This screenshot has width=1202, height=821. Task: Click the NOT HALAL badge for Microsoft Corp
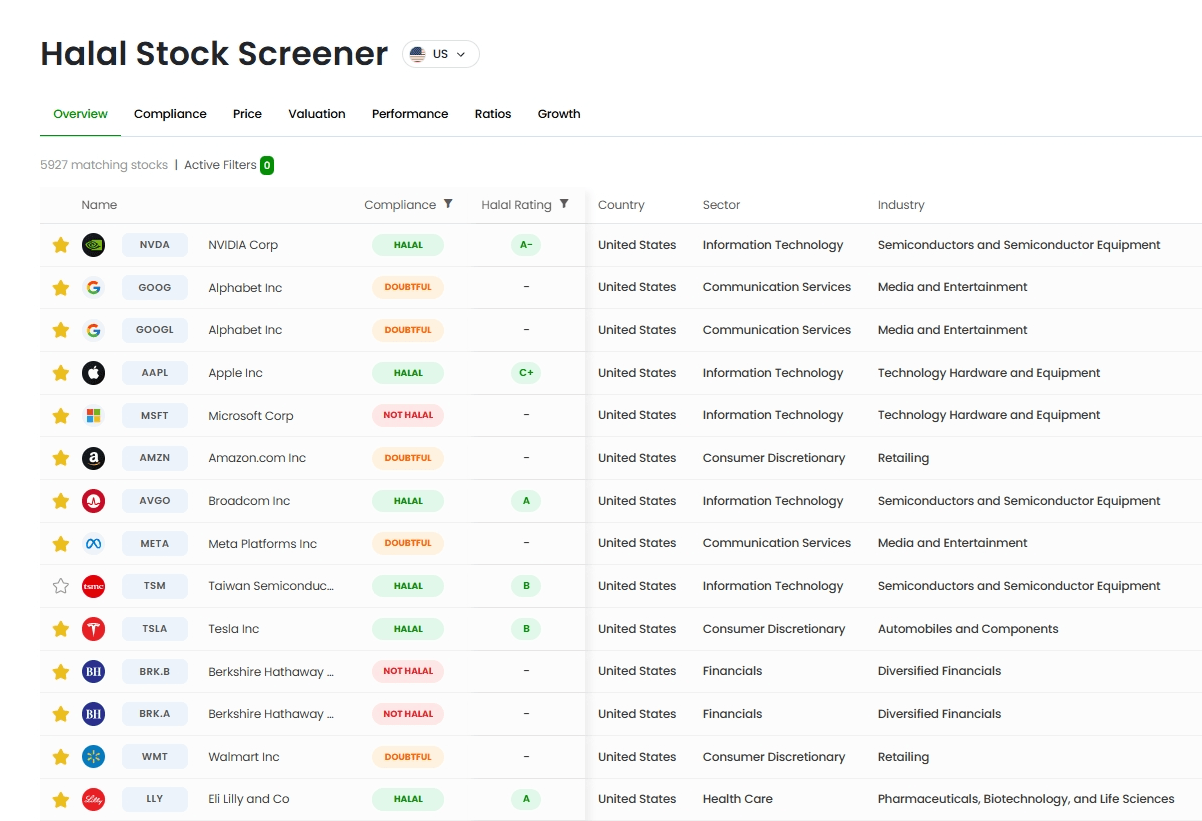(x=408, y=415)
